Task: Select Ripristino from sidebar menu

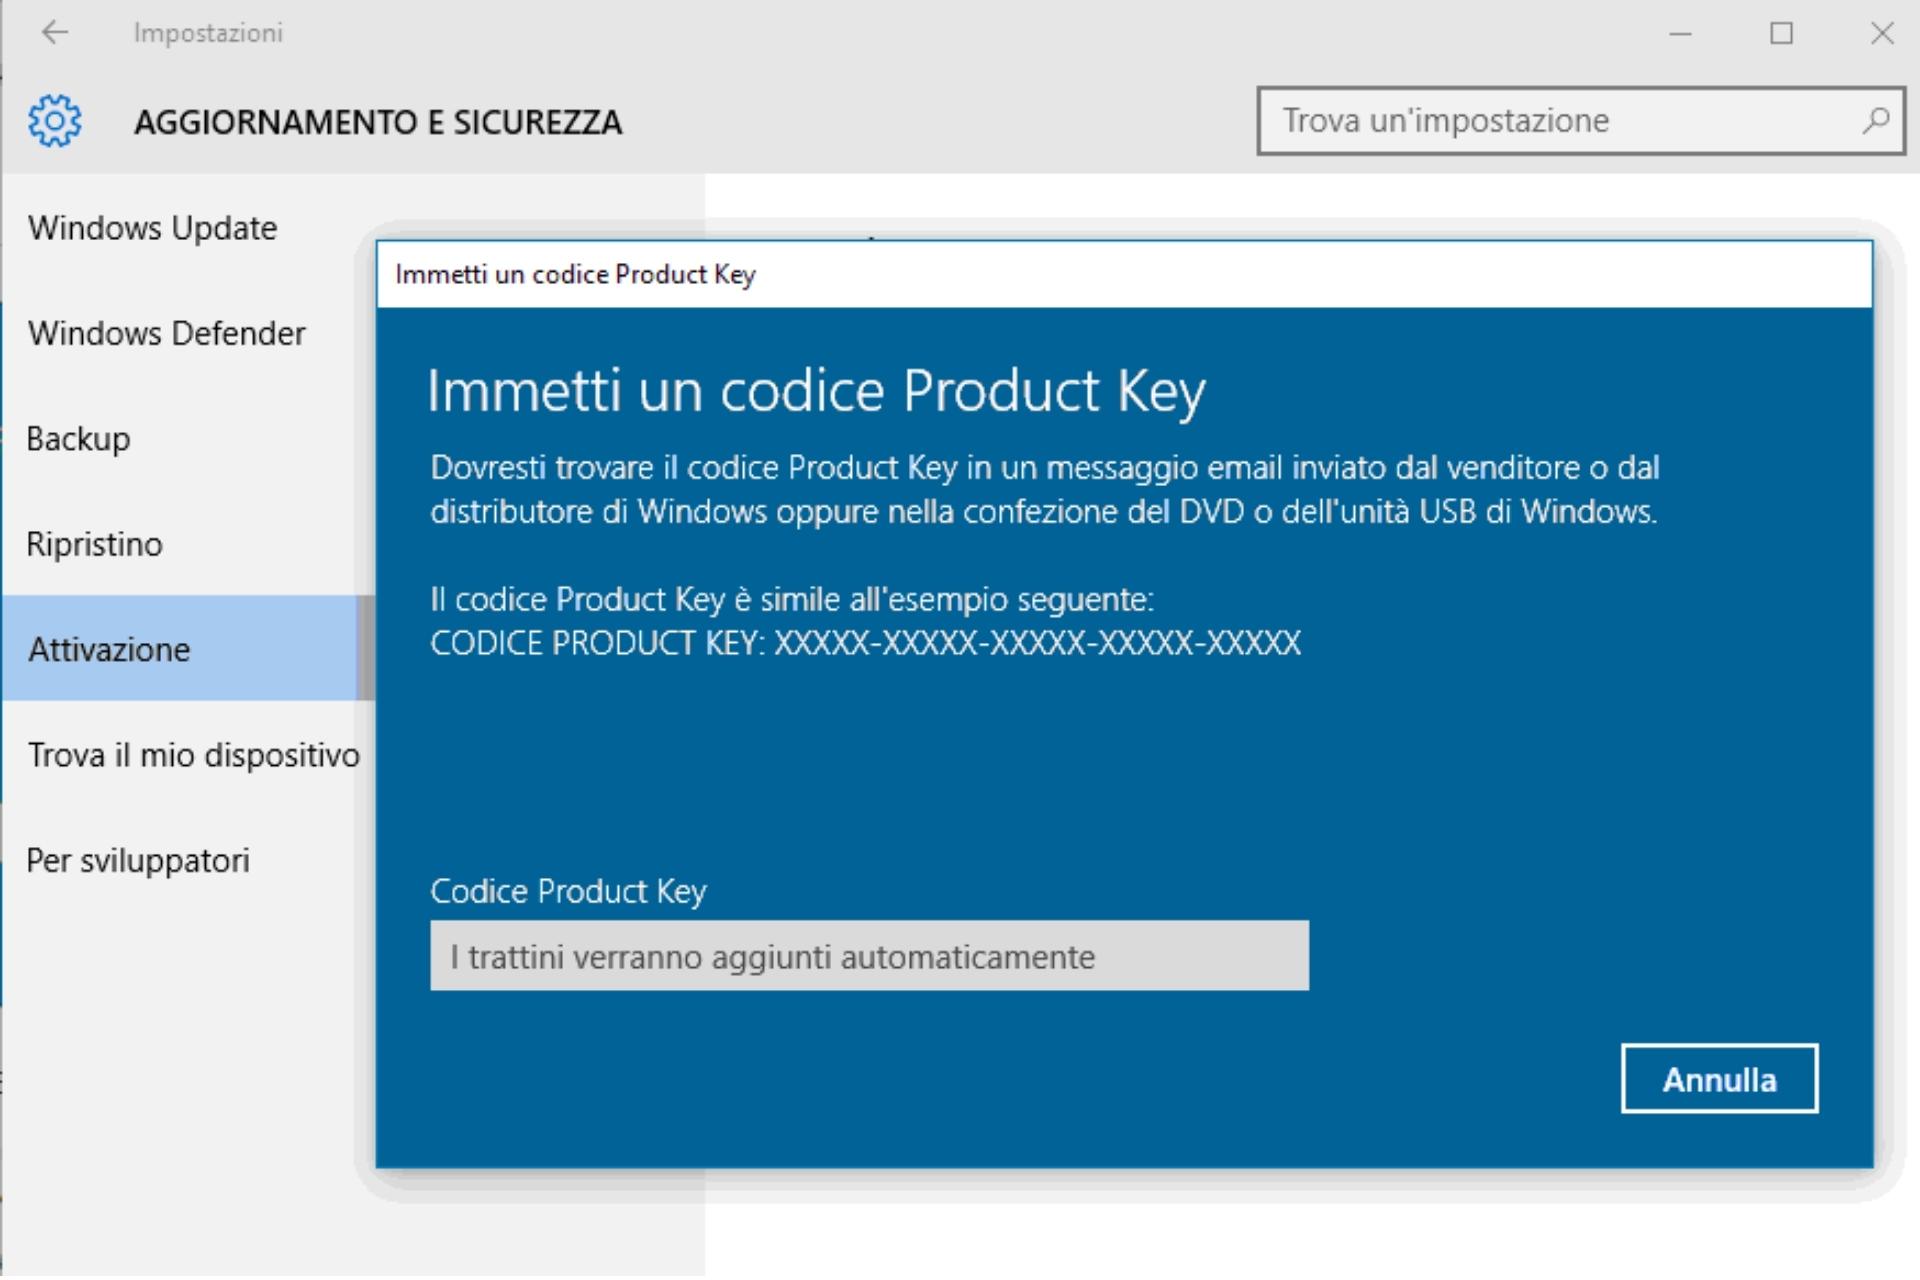Action: pos(94,544)
